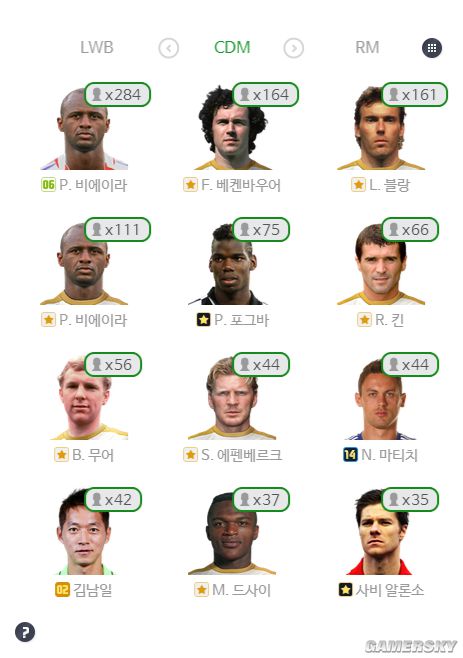Screen dimensions: 463x658
Task: Switch to the LWB position tab
Action: 97,47
